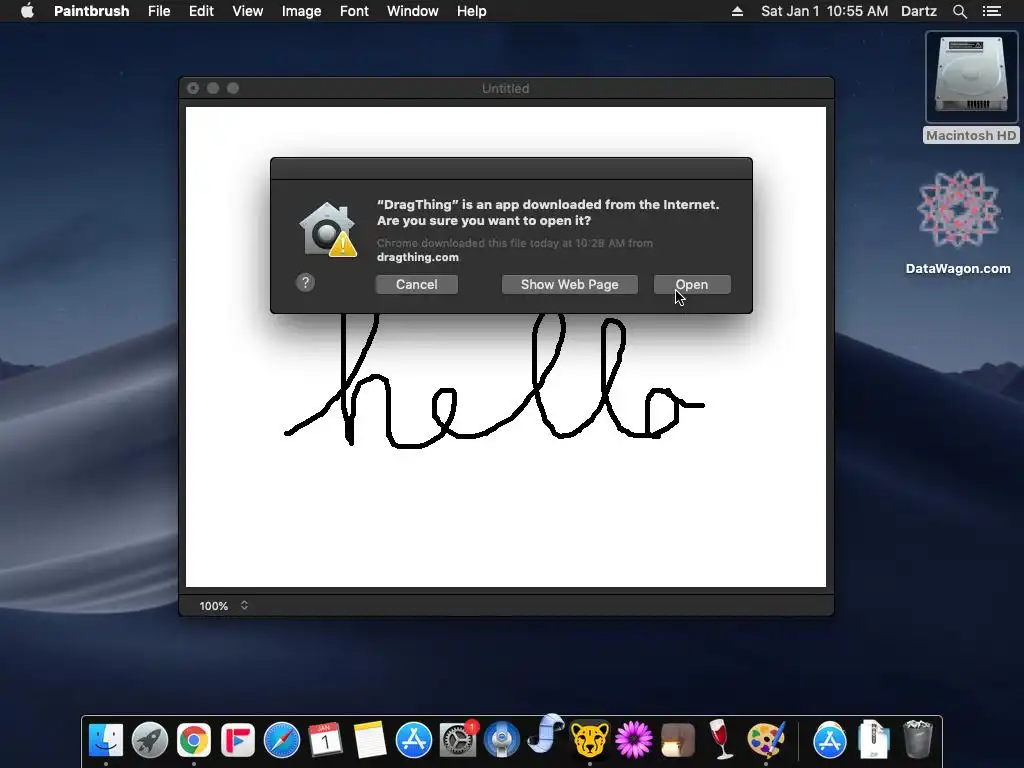Cancel opening DragThing
Image resolution: width=1024 pixels, height=768 pixels.
(417, 284)
